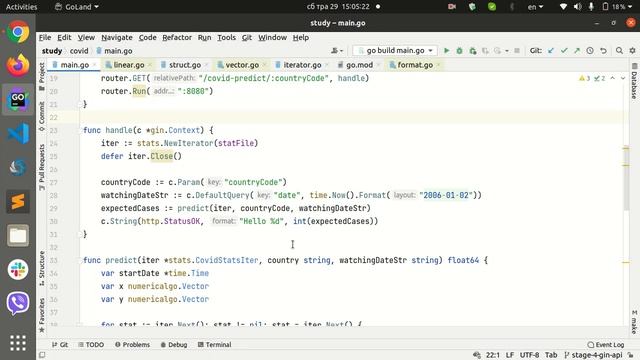
Task: Launch Firefox from the dock
Action: point(18,65)
